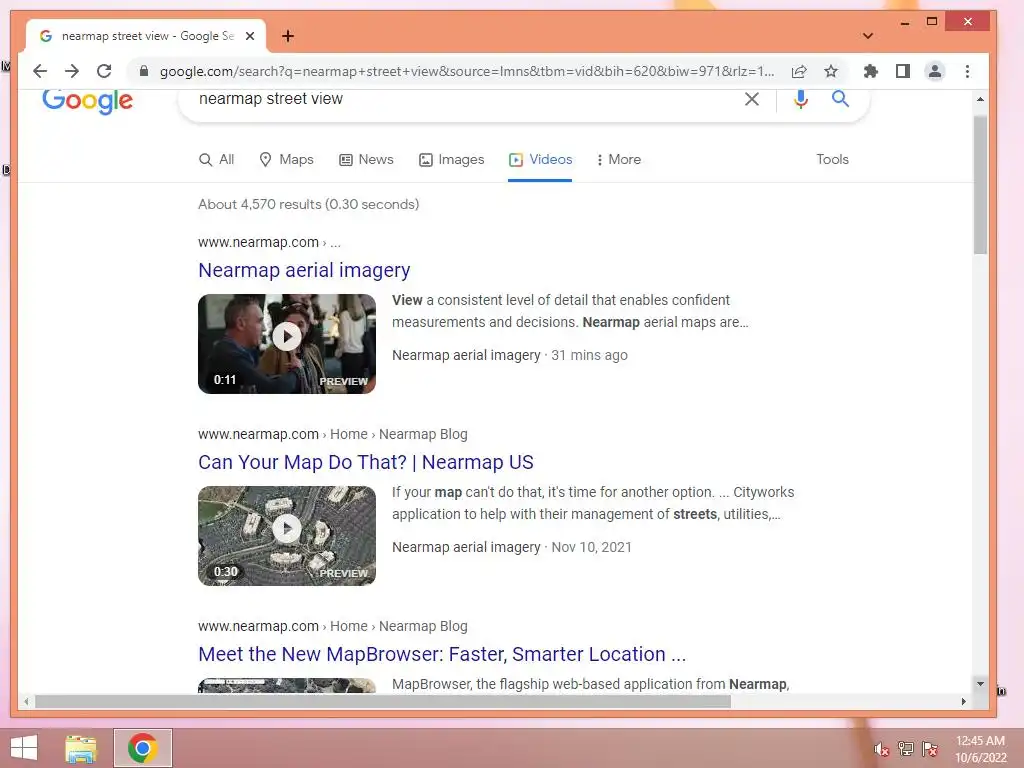
Task: Click the Chrome taskbar icon
Action: click(142, 748)
